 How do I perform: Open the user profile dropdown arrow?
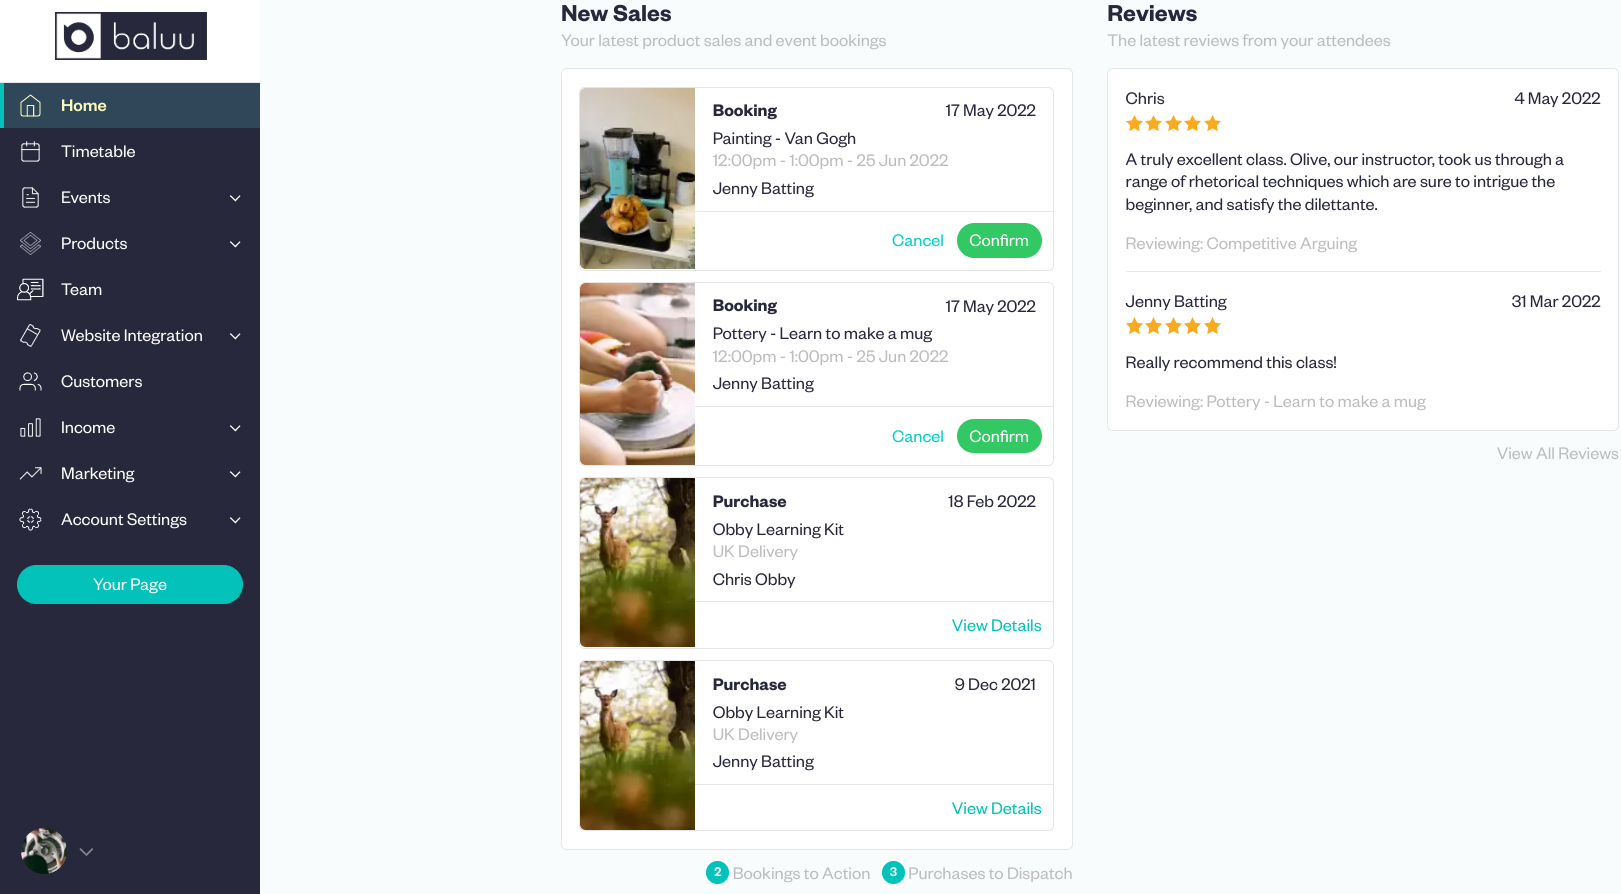click(86, 852)
